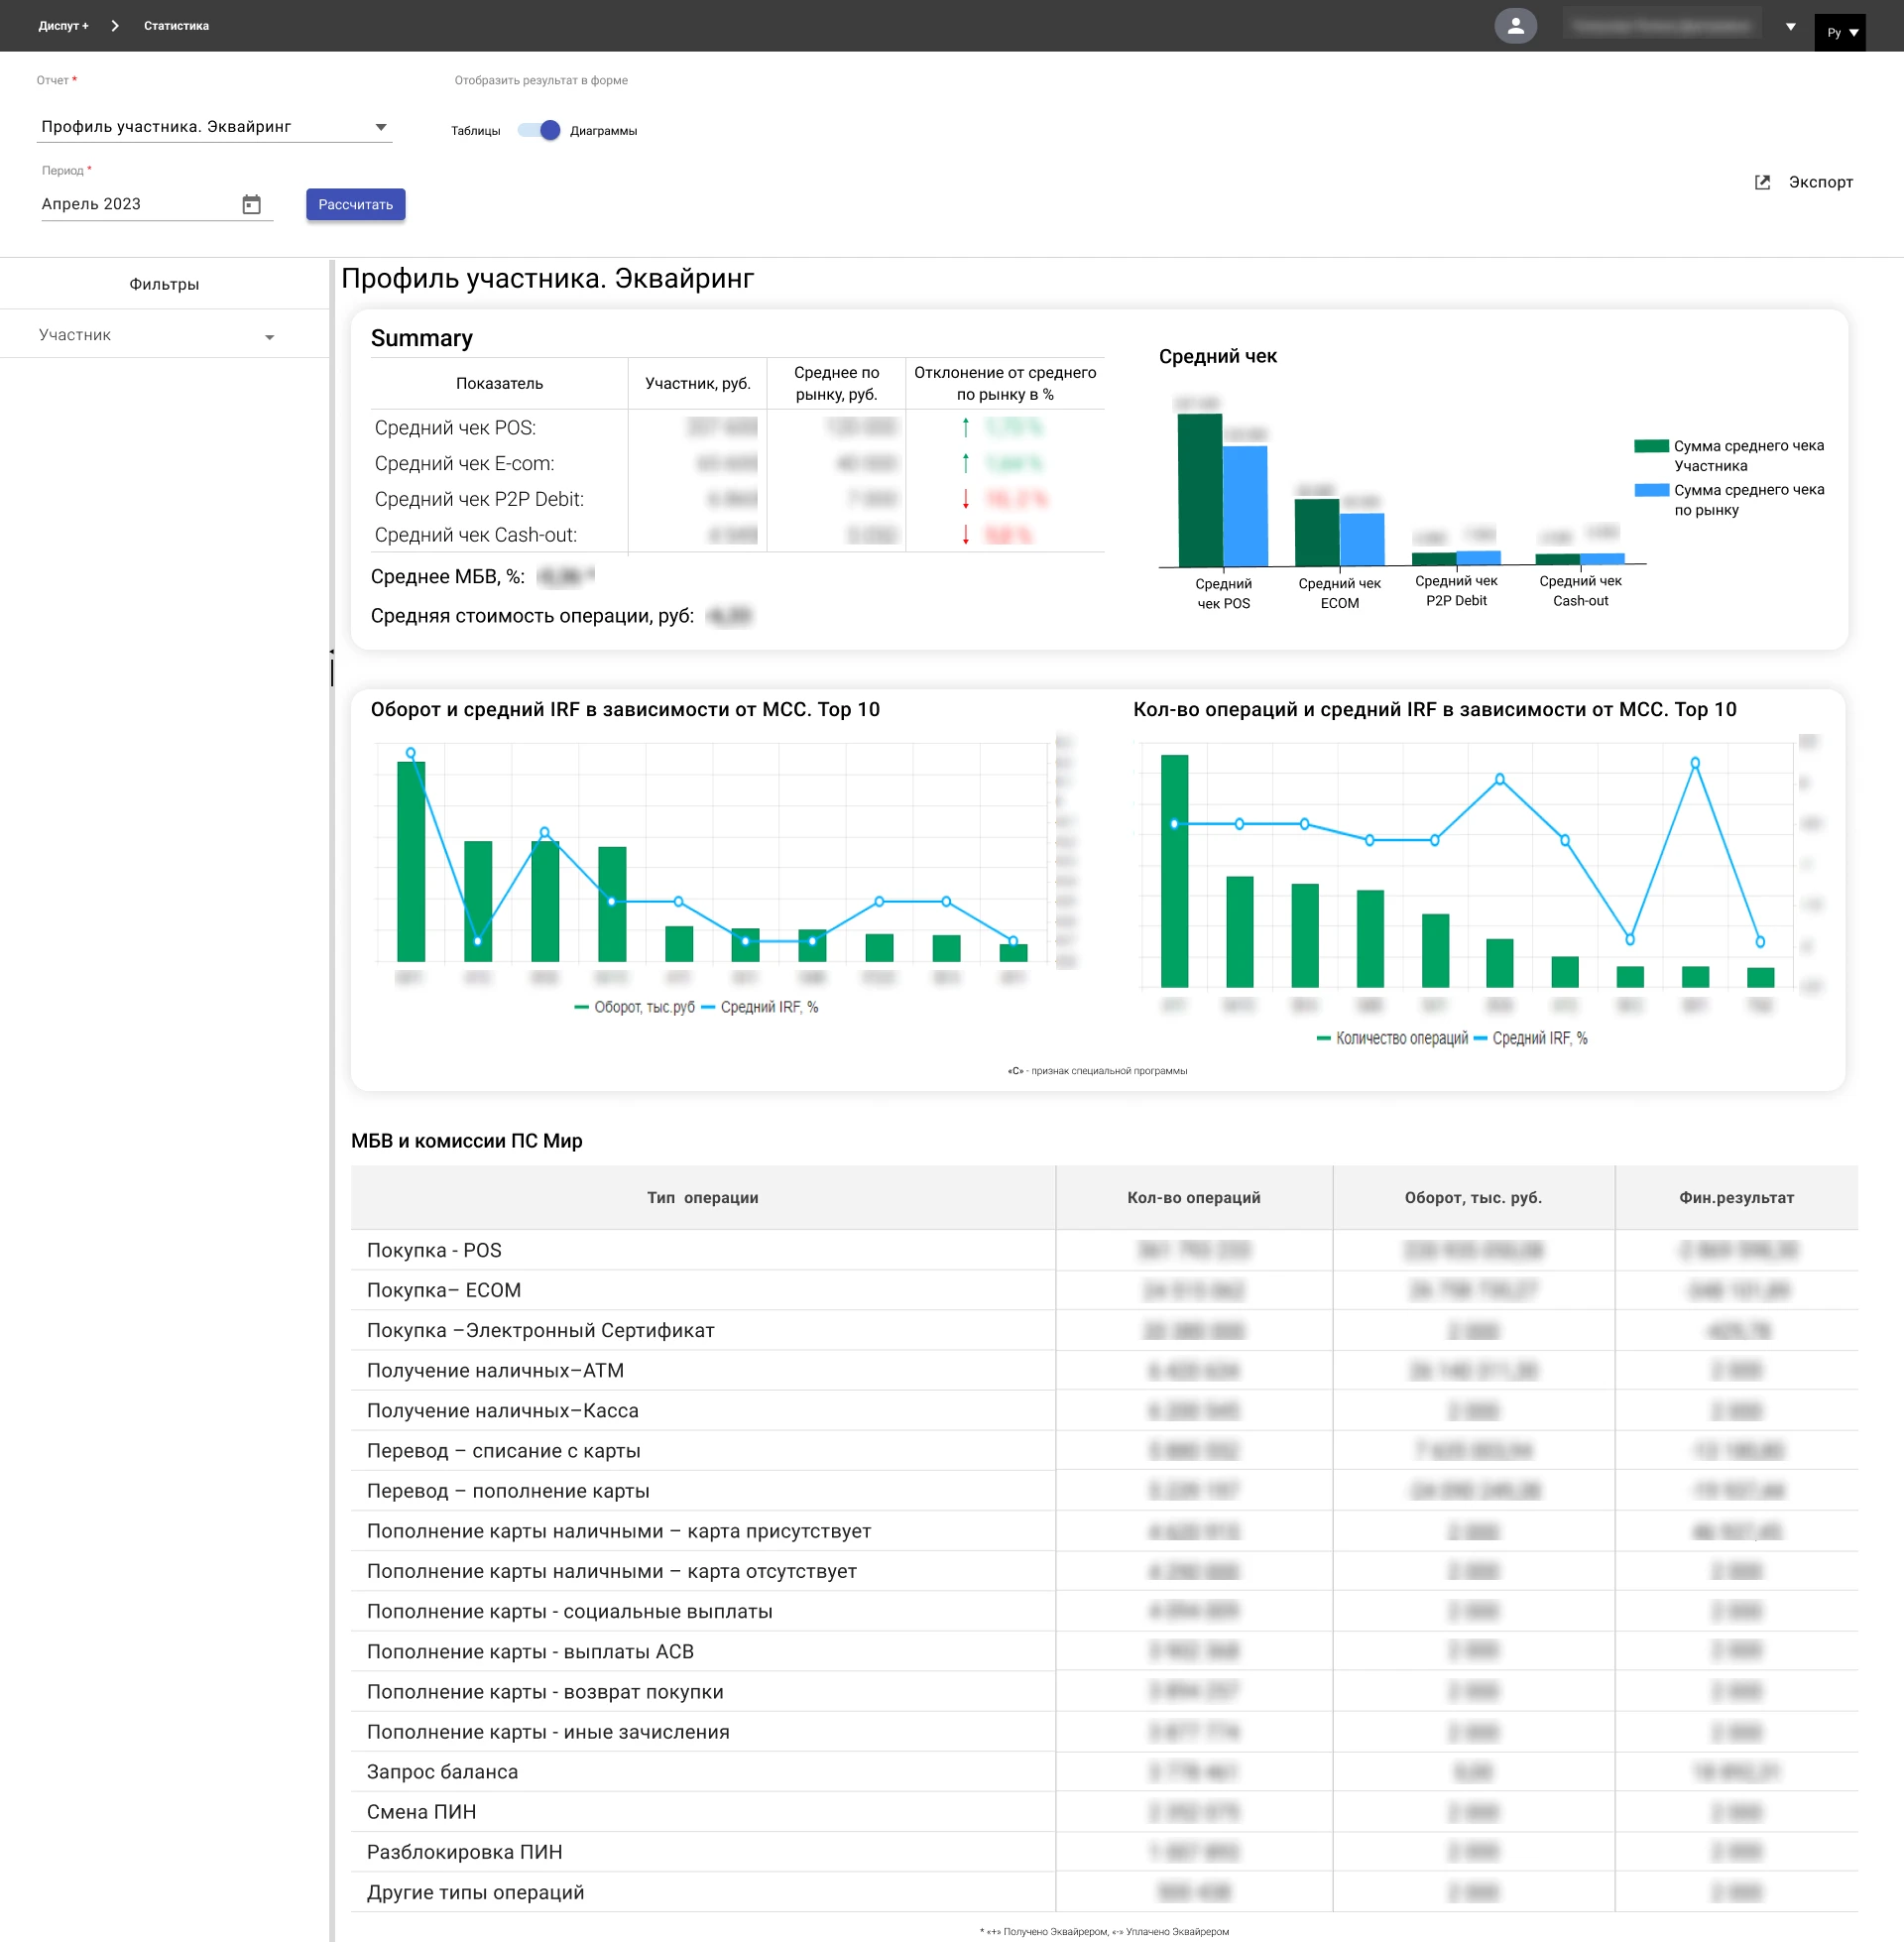Open the calendar picker for period
Screen dimensions: 1904x1942
point(251,204)
